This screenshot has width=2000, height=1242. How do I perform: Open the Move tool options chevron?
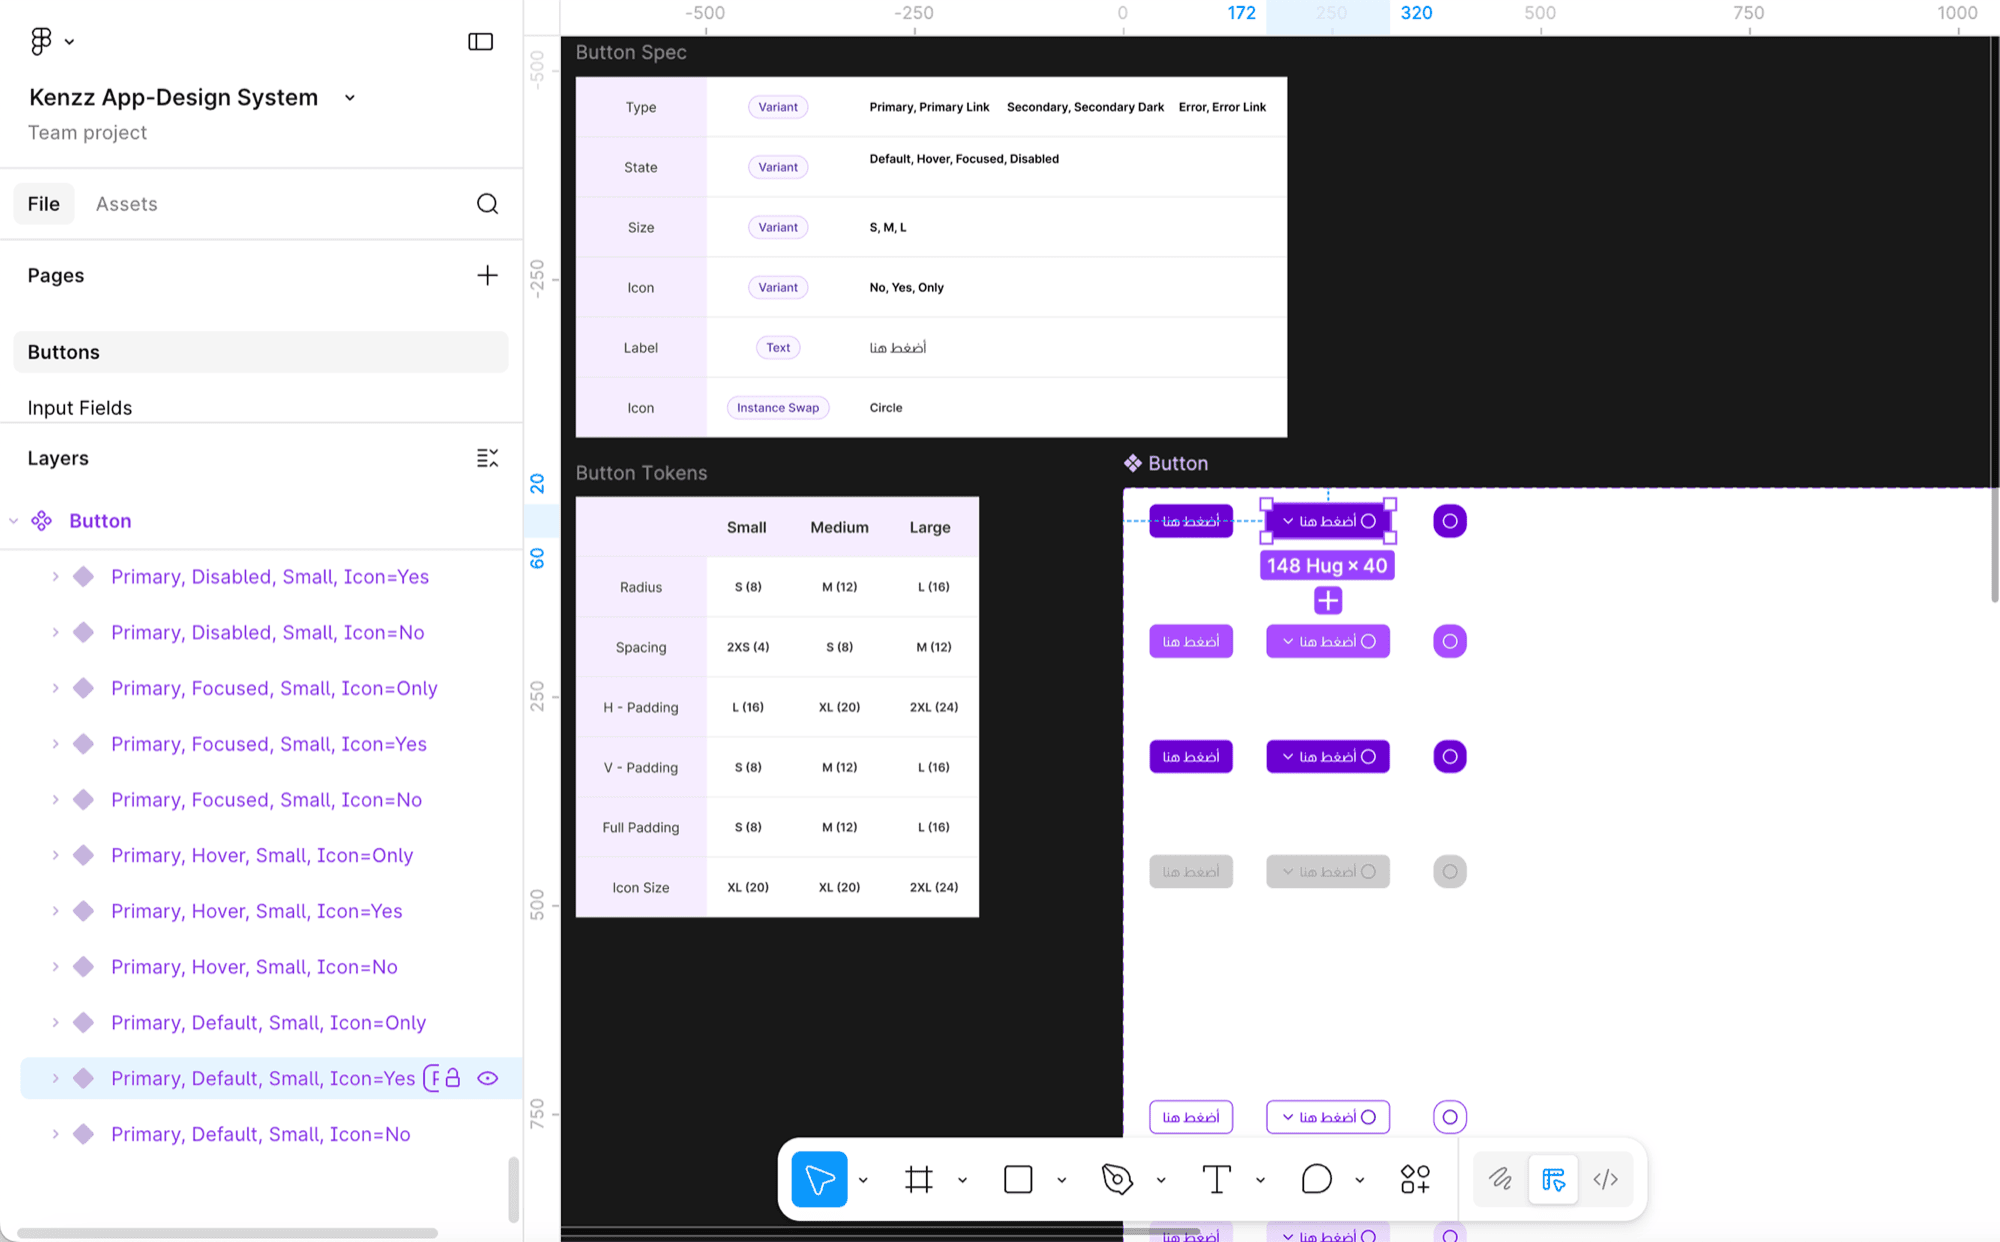point(863,1180)
